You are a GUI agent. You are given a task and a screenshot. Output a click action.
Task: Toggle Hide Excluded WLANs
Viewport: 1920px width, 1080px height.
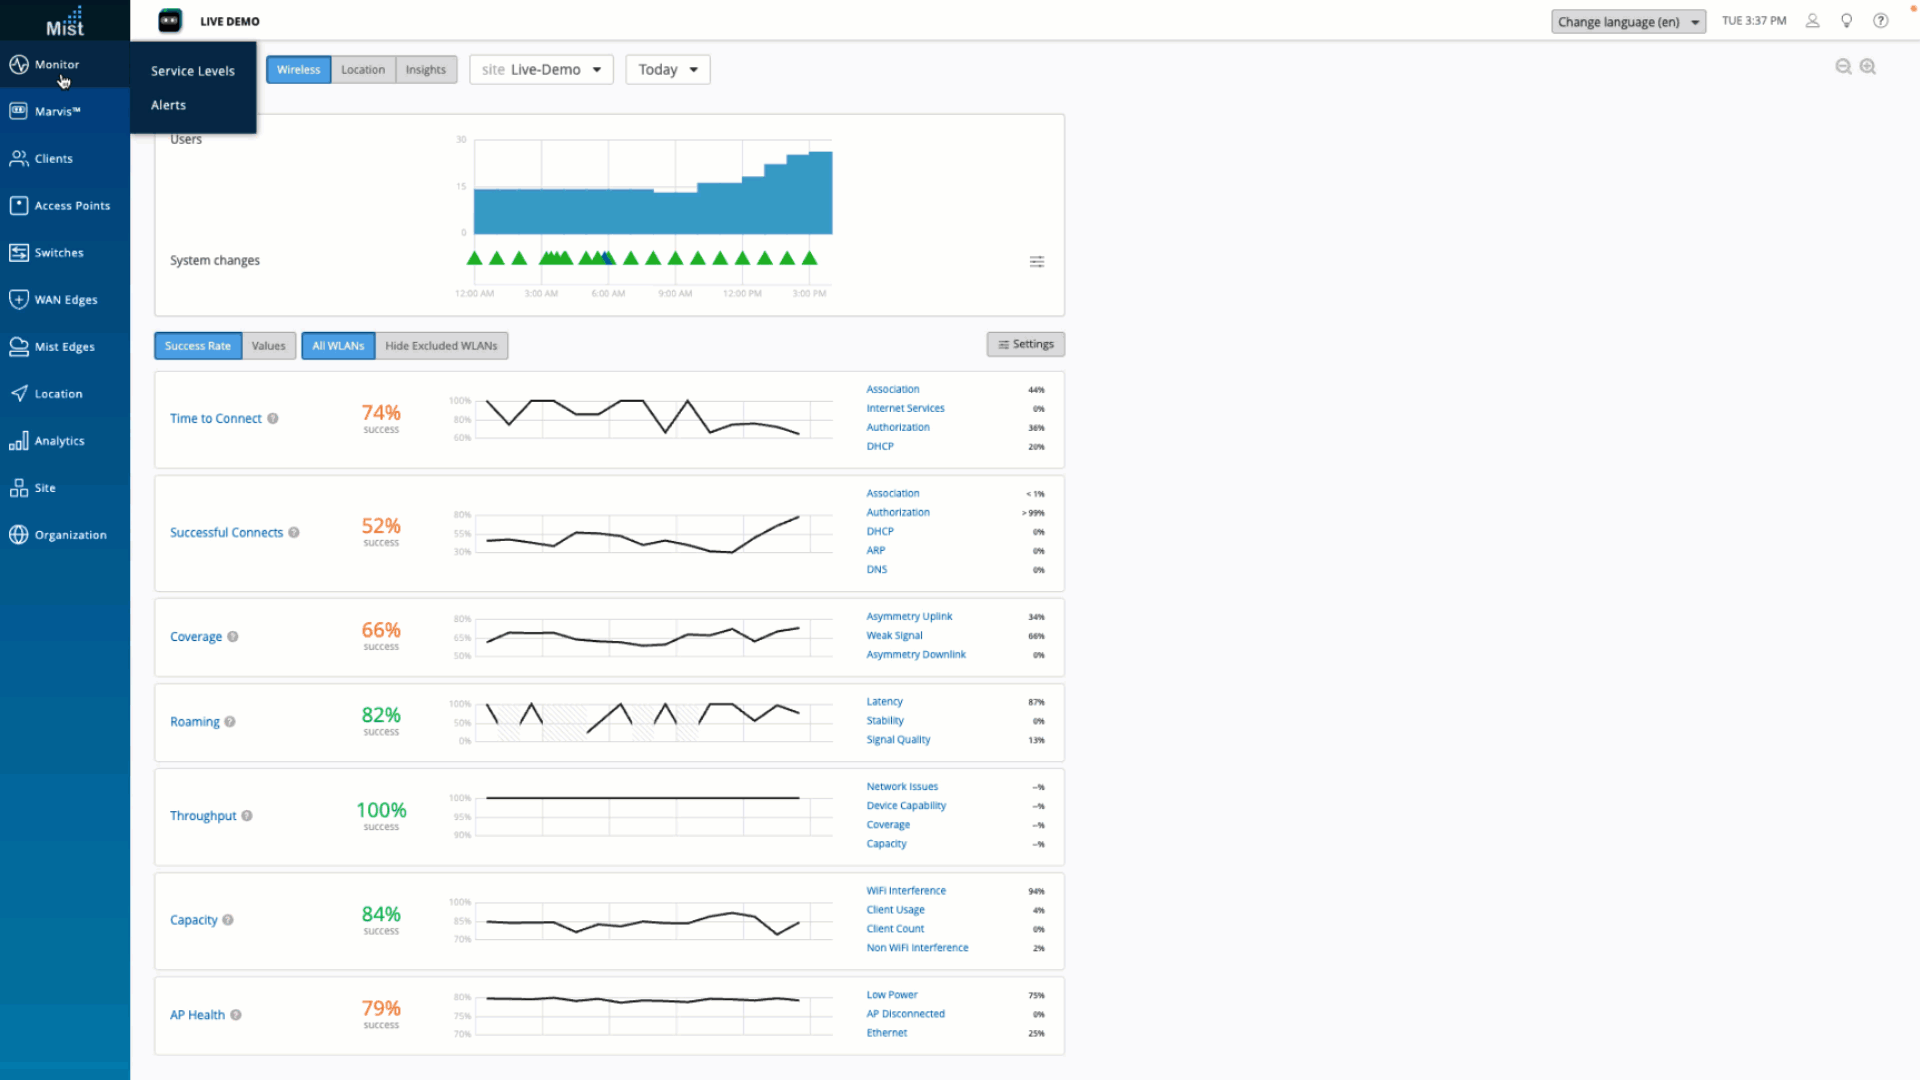click(441, 346)
